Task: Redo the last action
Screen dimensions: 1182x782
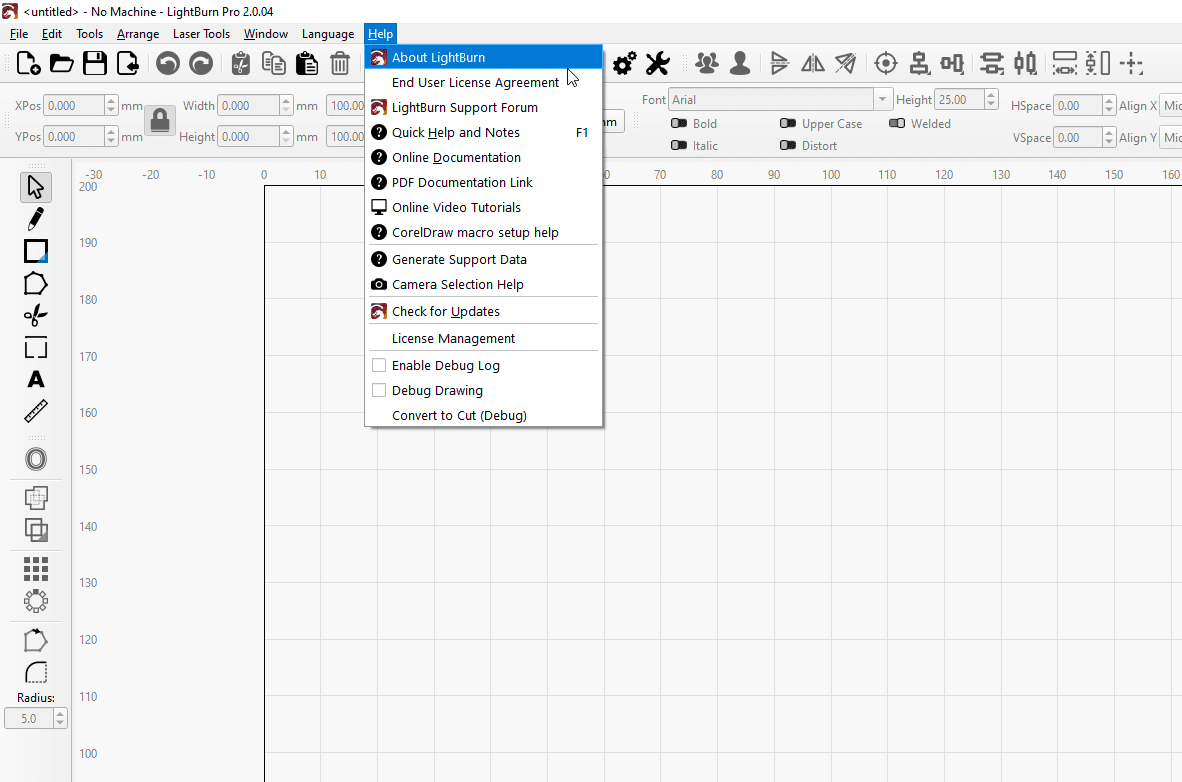Action: (201, 63)
